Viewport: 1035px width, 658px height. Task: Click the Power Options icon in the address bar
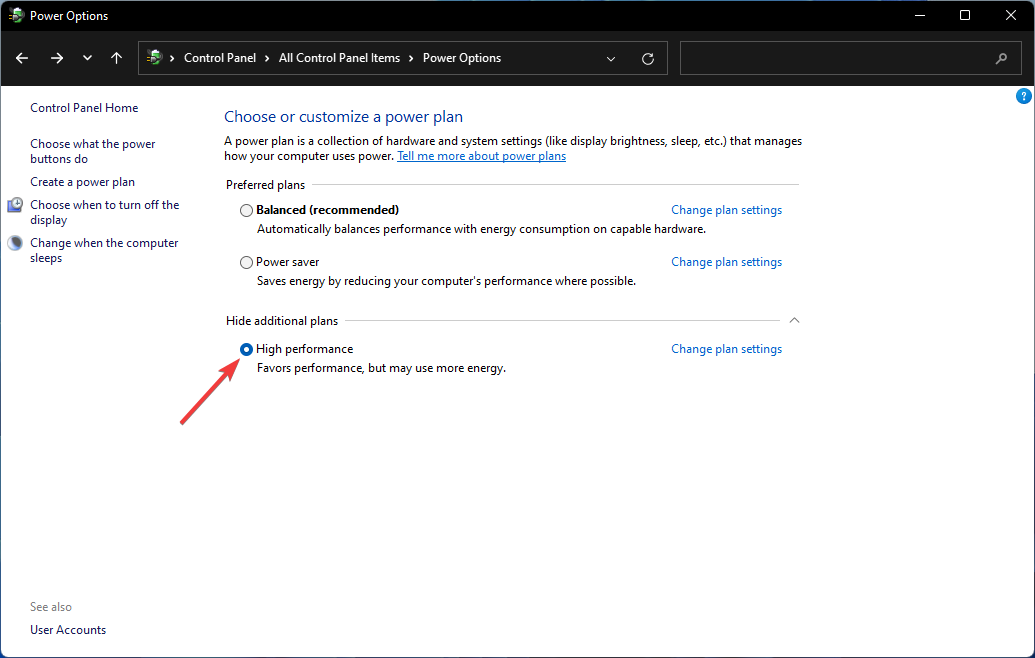click(x=157, y=58)
